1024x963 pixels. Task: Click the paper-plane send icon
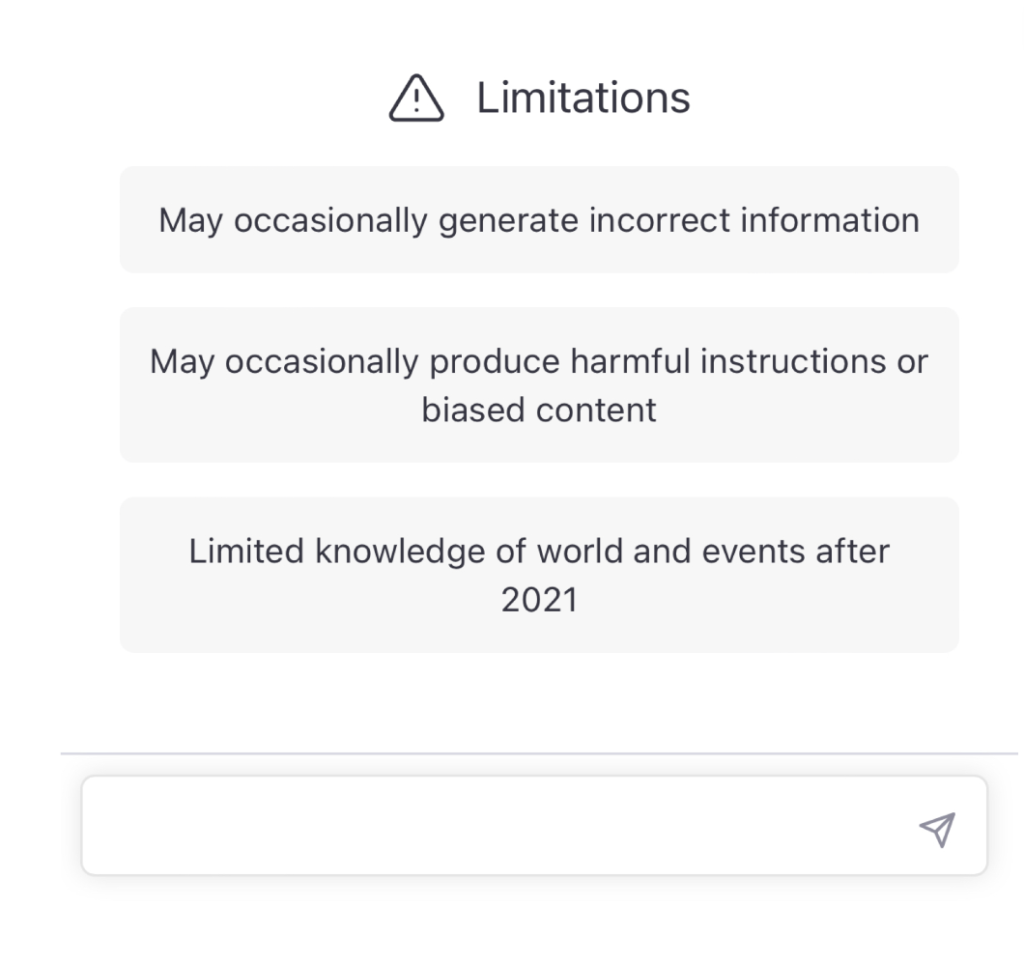pos(937,829)
